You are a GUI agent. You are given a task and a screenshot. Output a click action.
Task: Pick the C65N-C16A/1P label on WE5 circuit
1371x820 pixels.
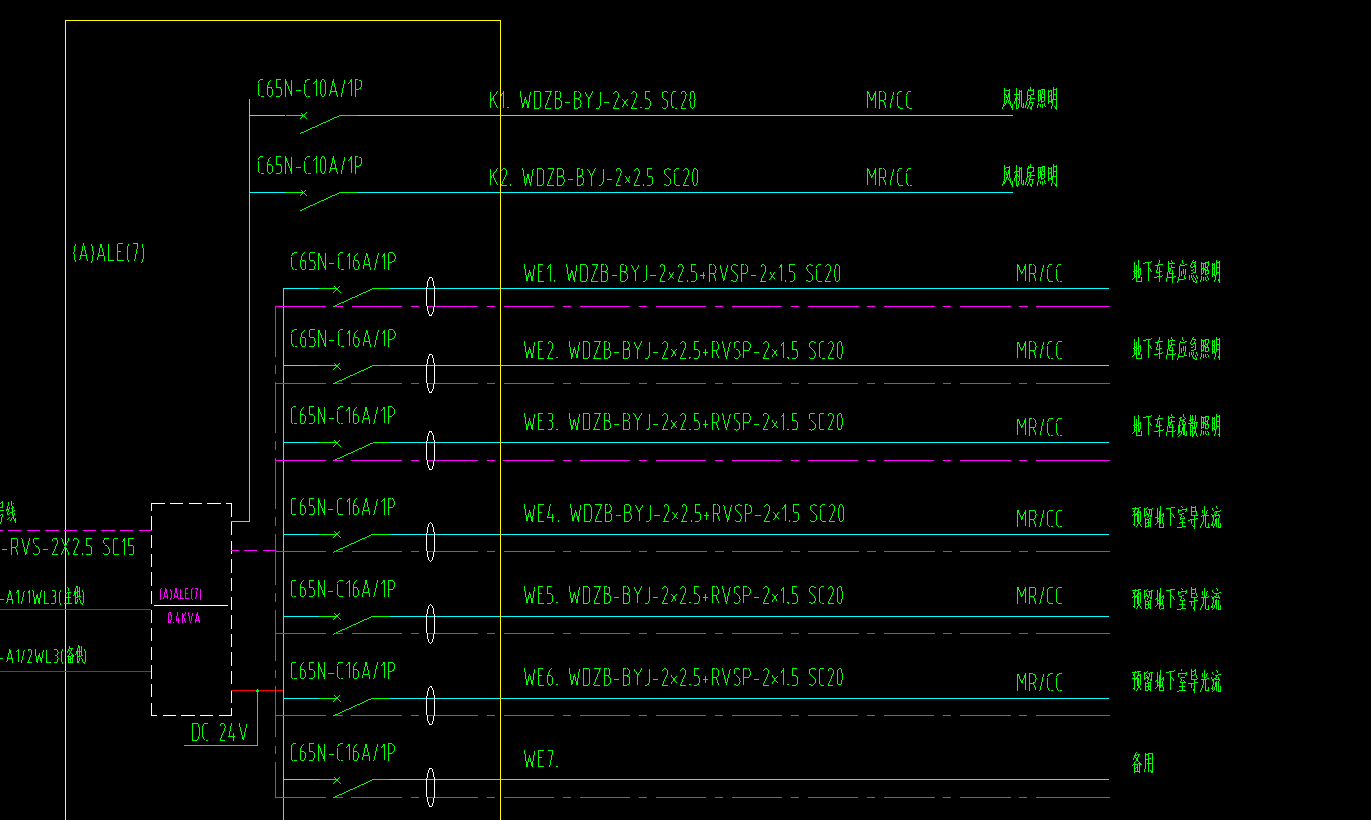(x=343, y=589)
